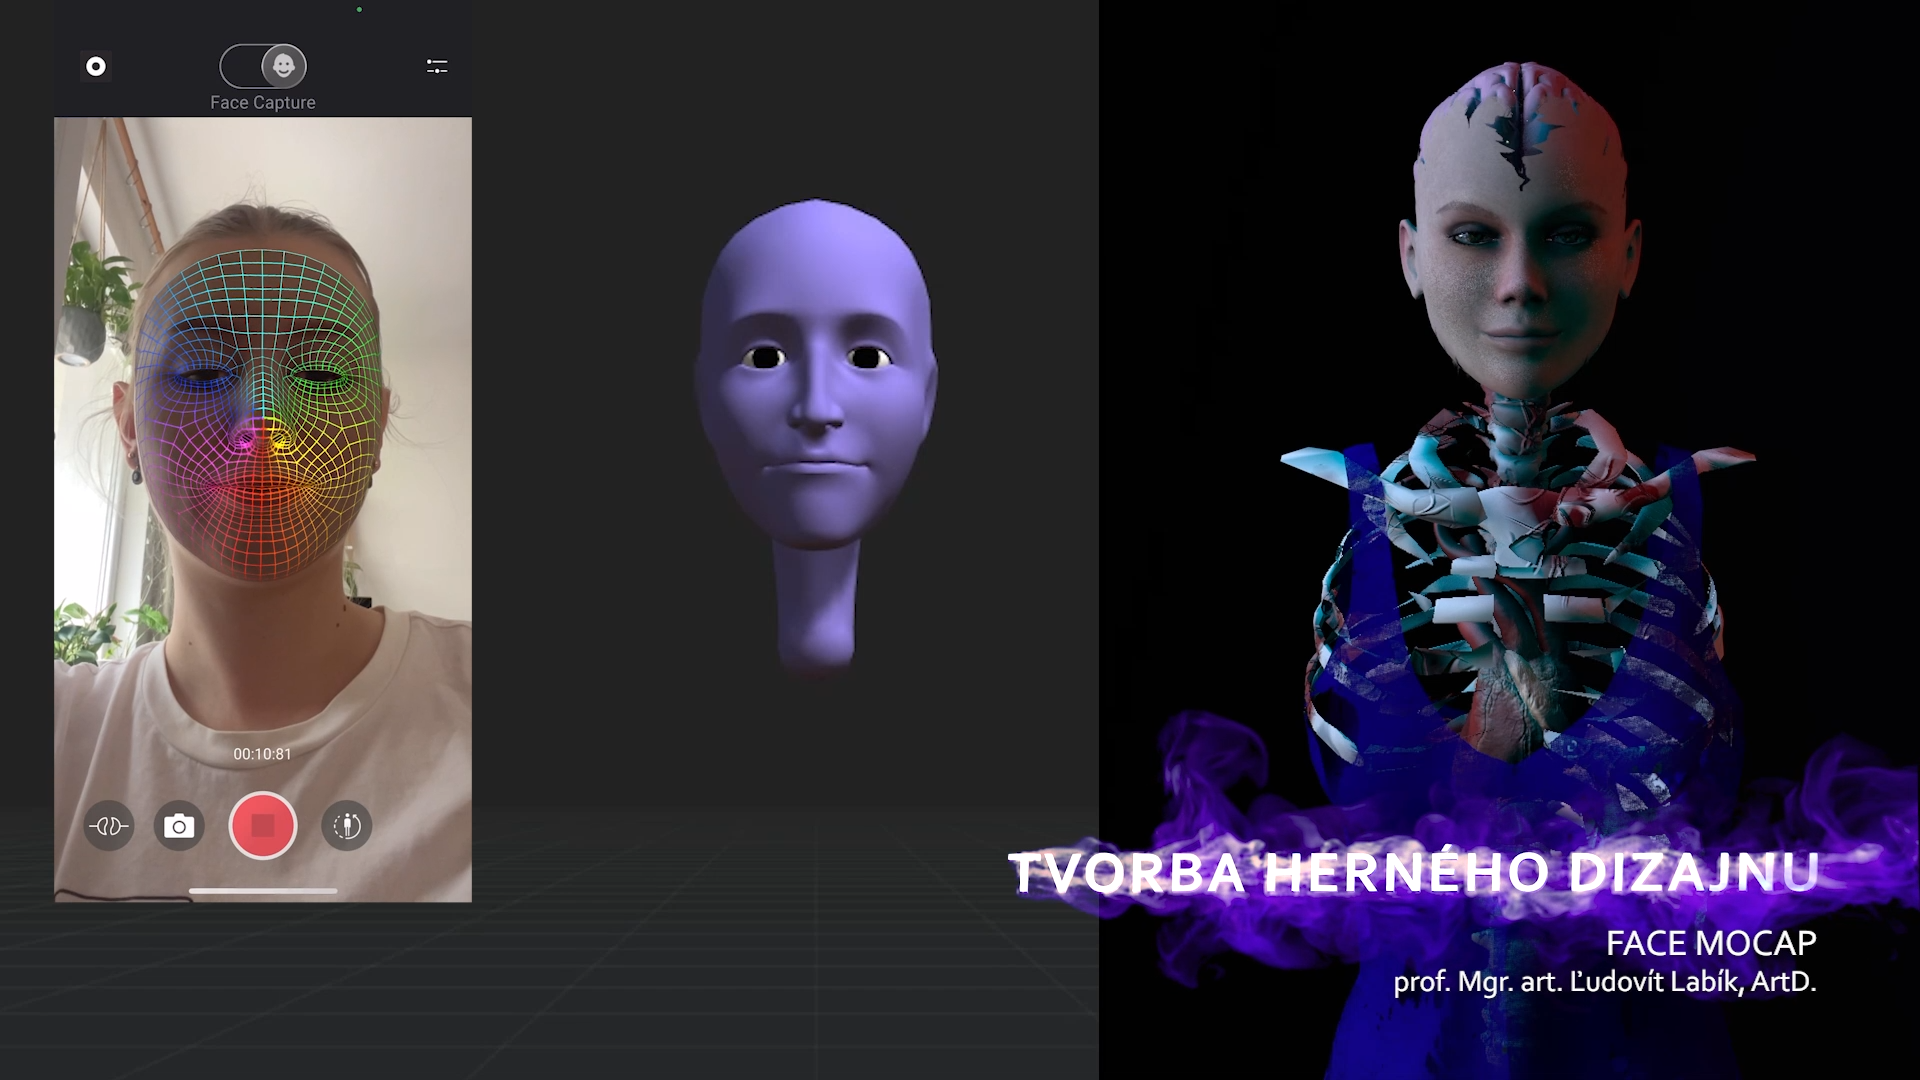
Task: Toggle the Face Capture switch
Action: tap(263, 66)
